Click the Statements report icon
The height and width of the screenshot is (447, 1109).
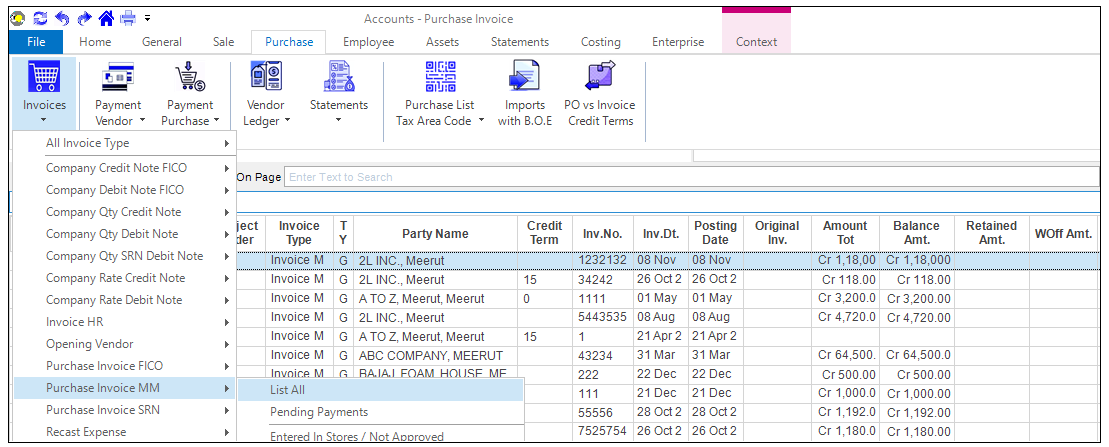338,77
